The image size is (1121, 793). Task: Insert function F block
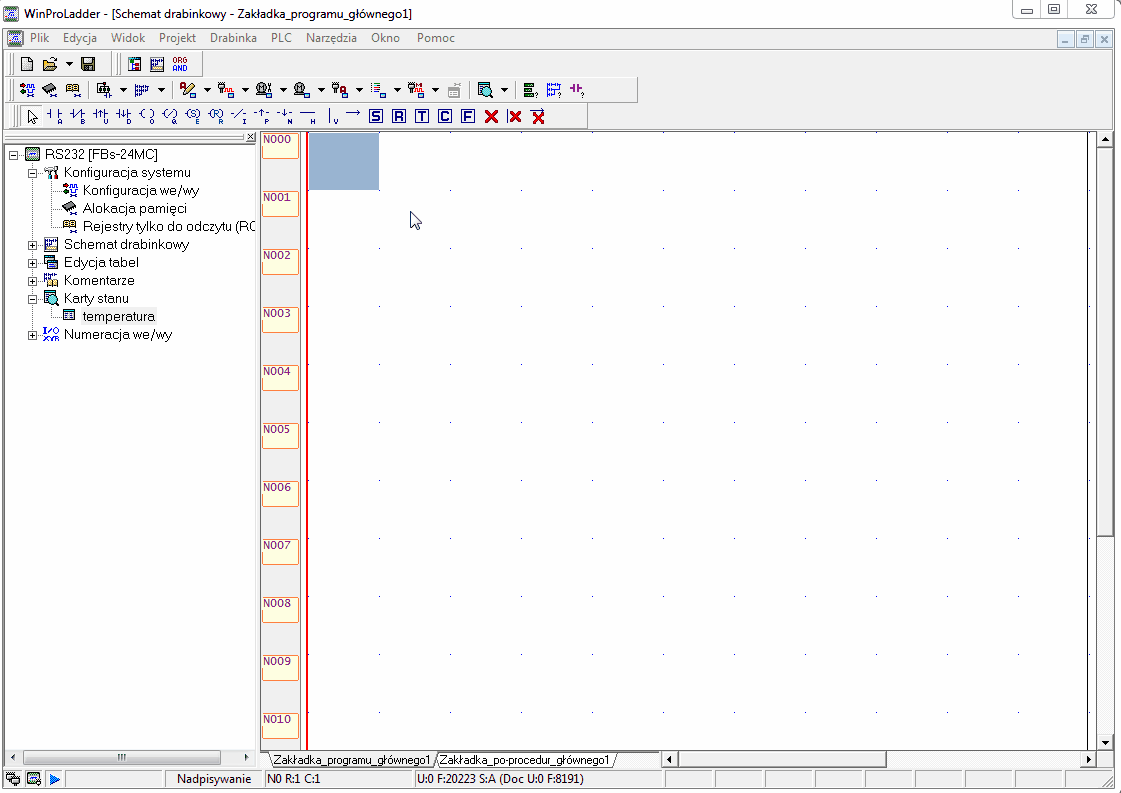(x=468, y=117)
